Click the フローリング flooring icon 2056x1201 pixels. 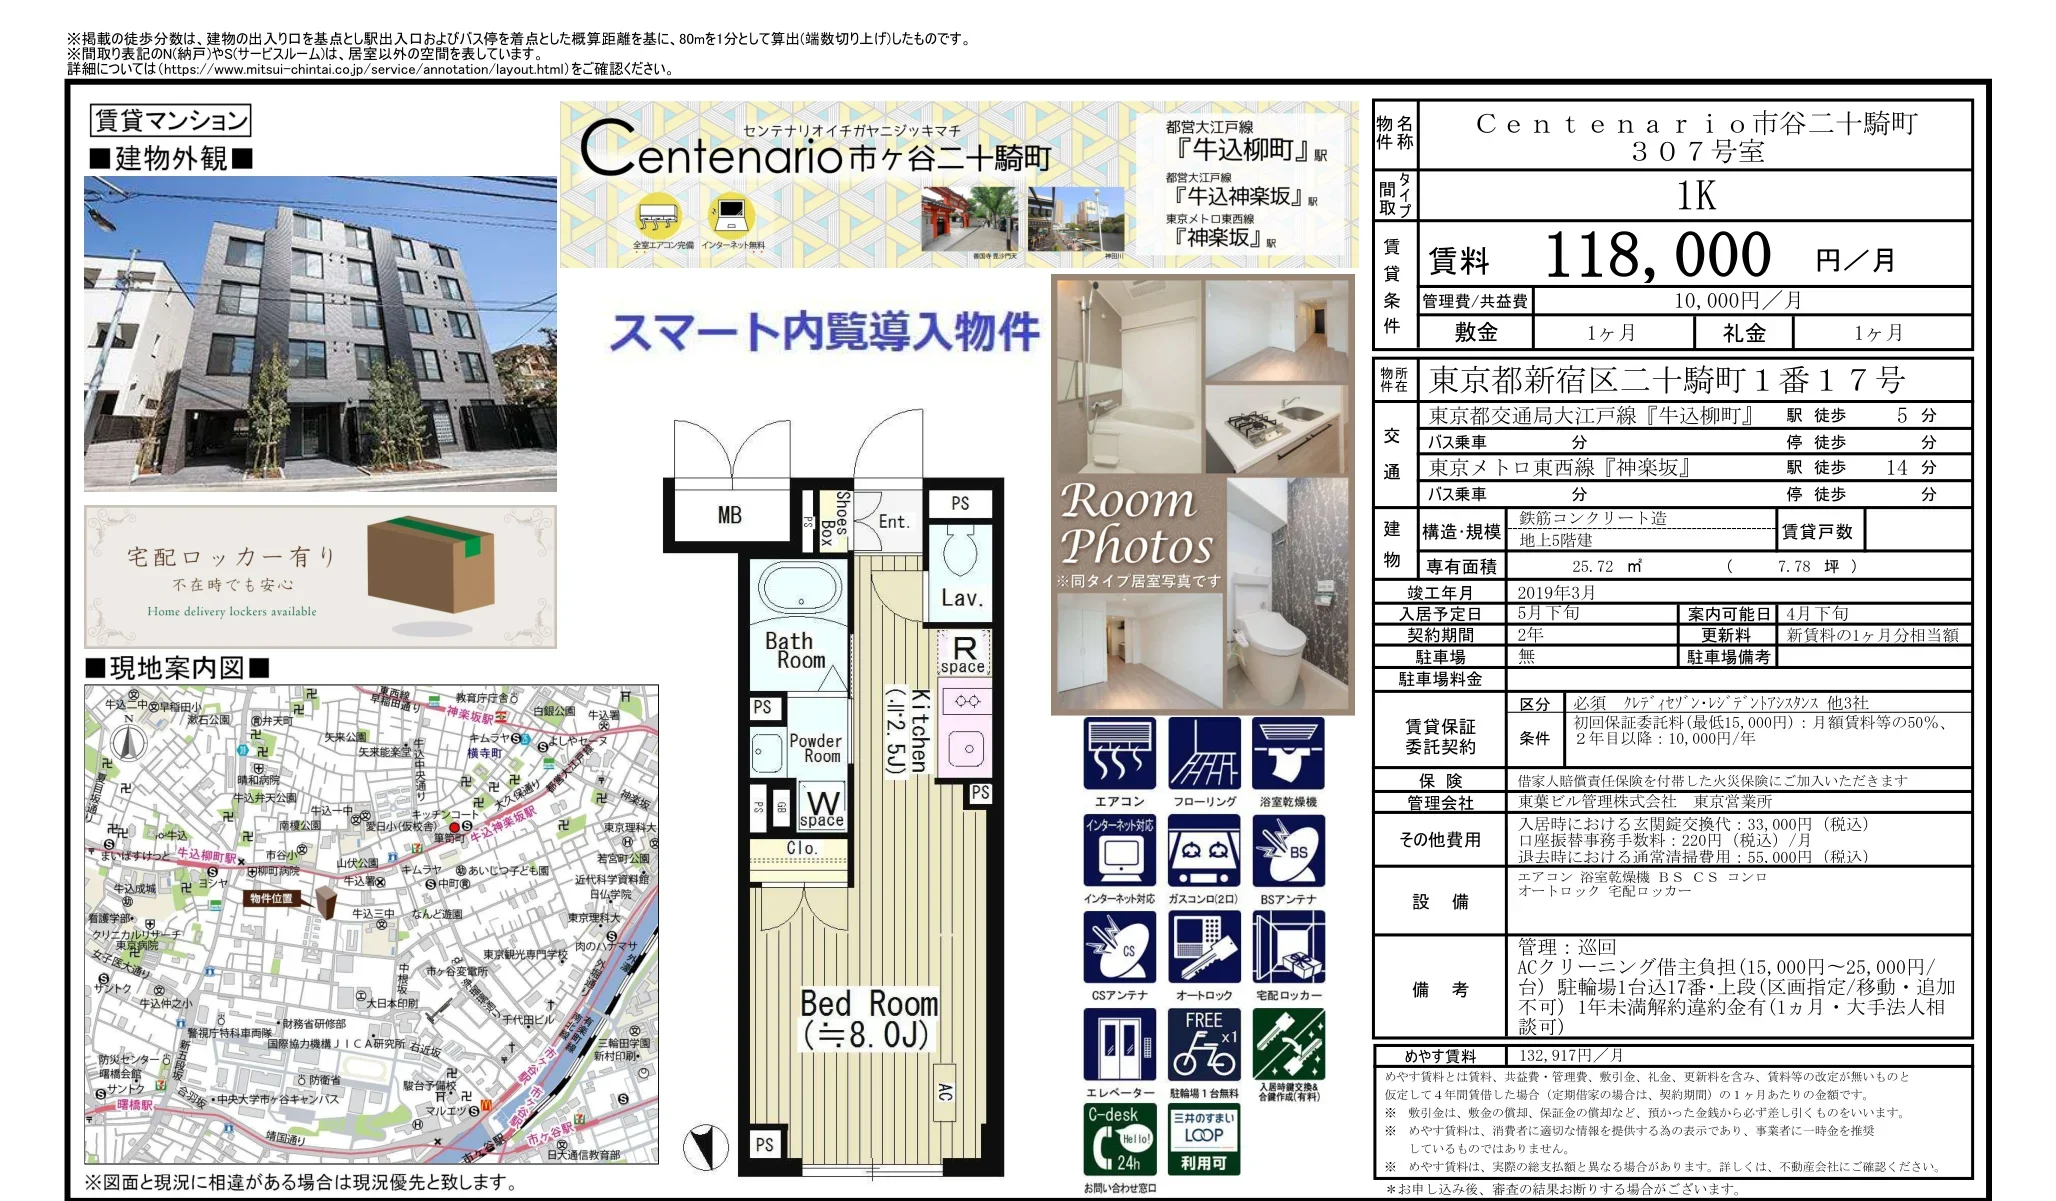tap(1204, 753)
